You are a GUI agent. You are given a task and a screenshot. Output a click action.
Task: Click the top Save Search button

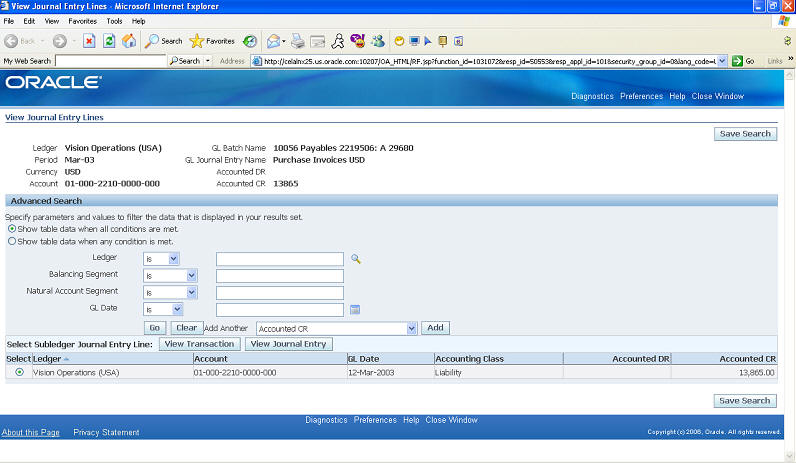745,133
